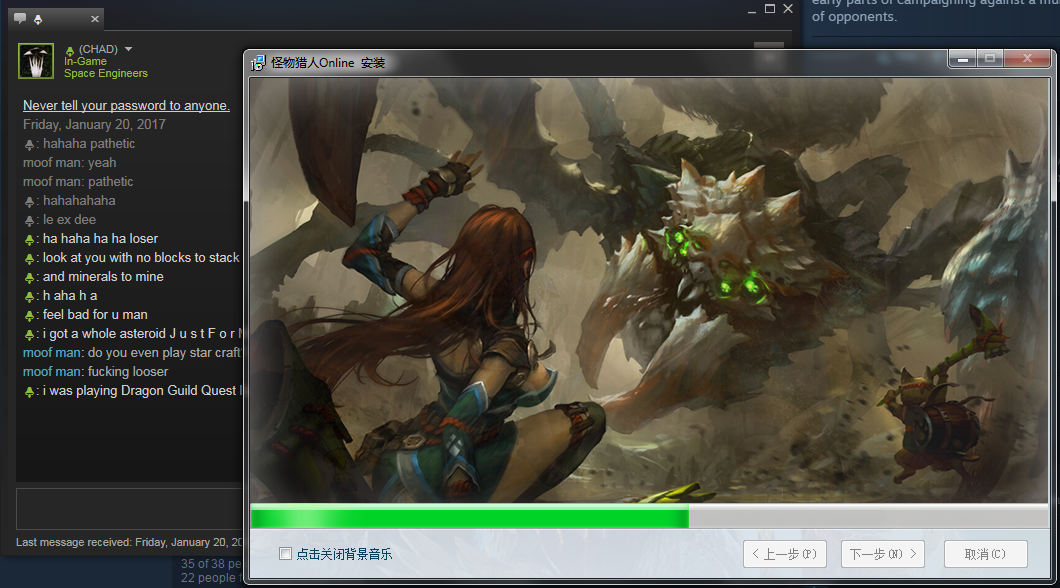The image size is (1060, 588).
Task: Click the 怪物猎人Online 安装 window title
Action: (328, 63)
